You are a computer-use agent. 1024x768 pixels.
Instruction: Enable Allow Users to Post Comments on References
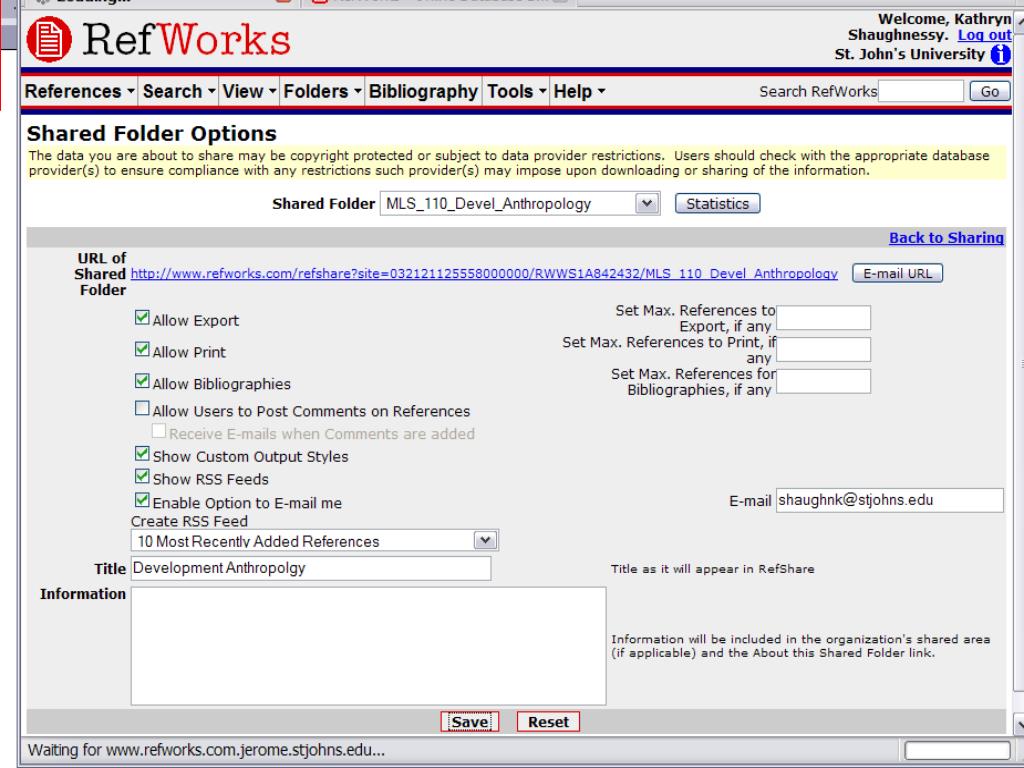[142, 409]
